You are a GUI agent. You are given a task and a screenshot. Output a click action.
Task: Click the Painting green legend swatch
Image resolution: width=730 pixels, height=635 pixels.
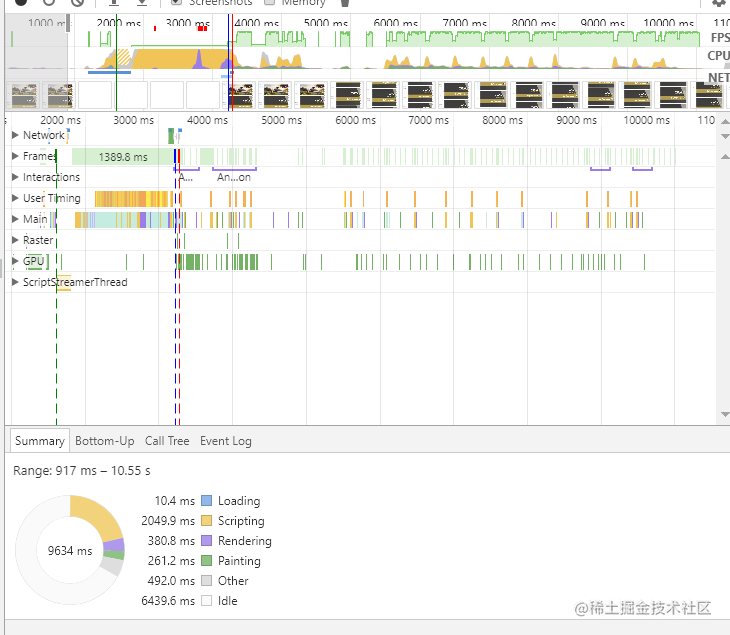coord(207,561)
